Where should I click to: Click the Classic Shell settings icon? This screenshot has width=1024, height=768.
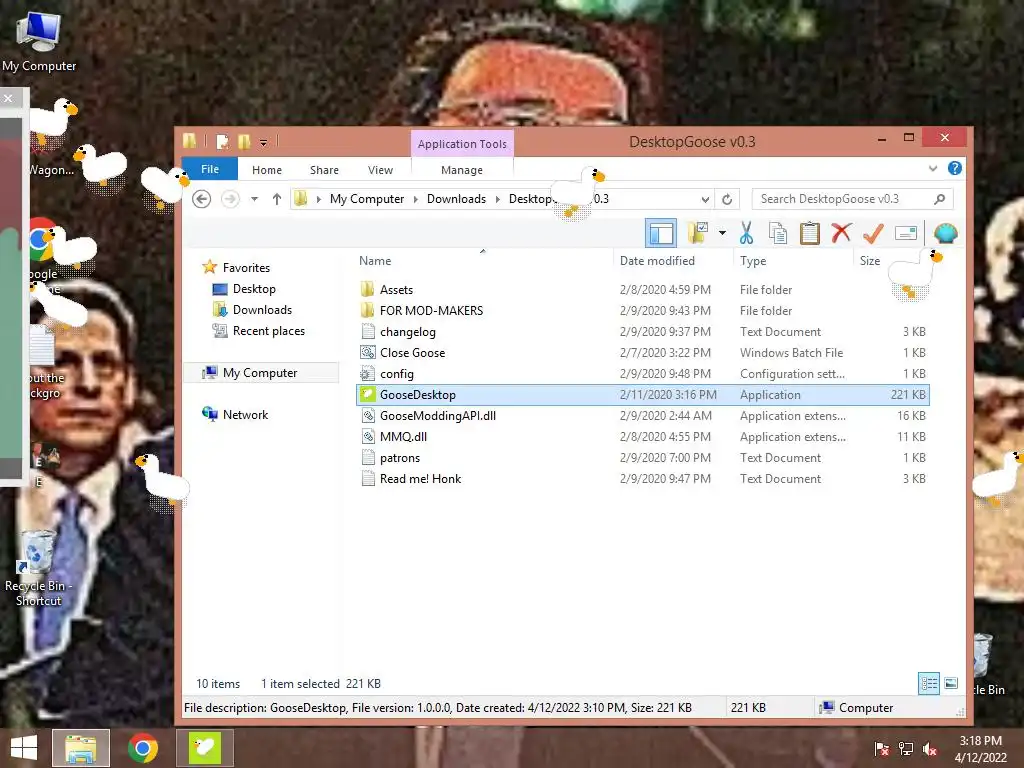tap(946, 232)
